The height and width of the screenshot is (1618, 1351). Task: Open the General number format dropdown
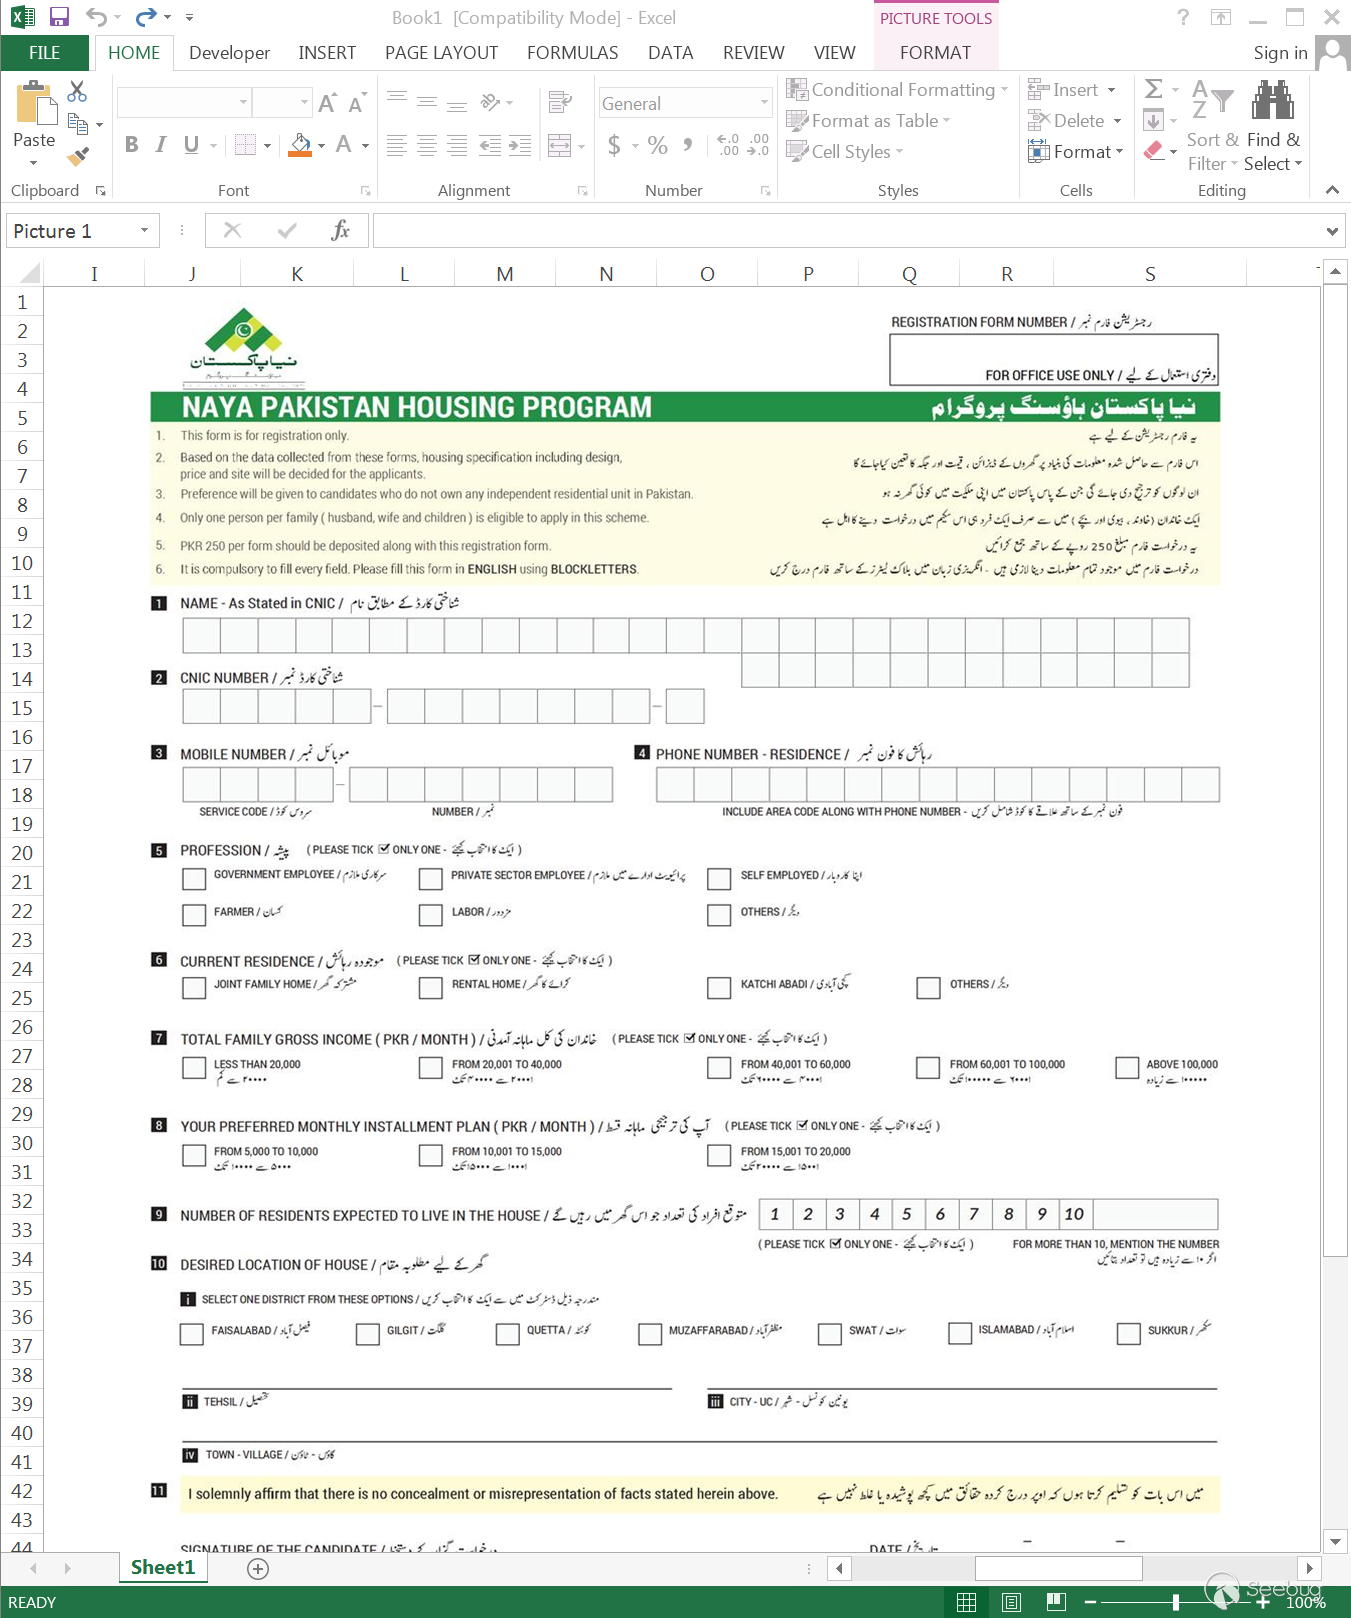point(764,102)
